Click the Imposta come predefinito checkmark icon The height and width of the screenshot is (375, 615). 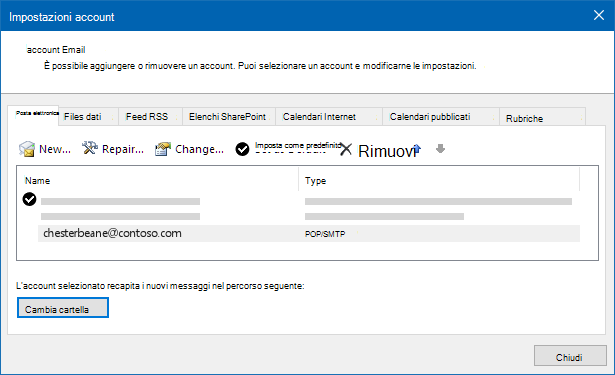(242, 149)
